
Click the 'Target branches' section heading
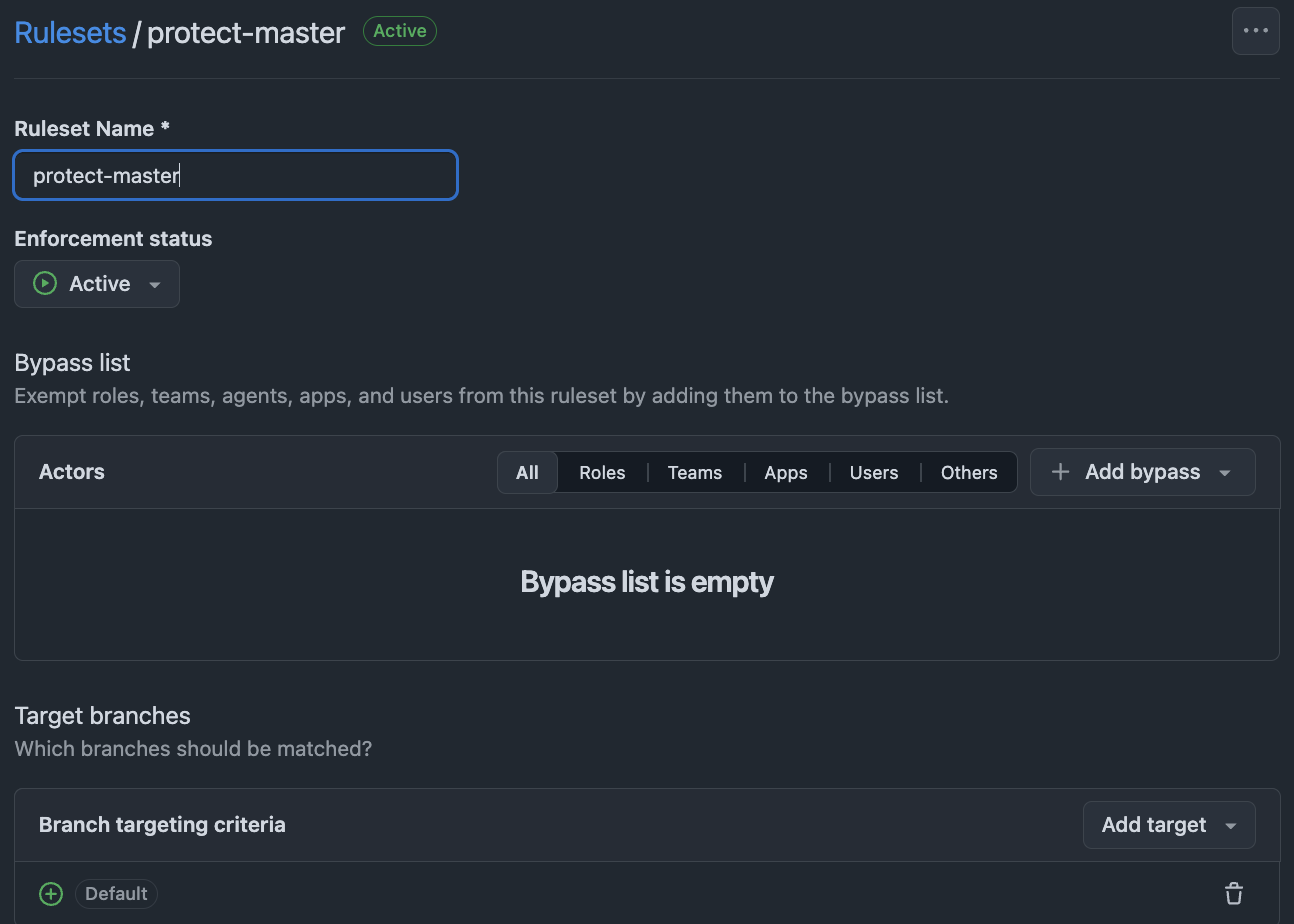click(x=102, y=716)
